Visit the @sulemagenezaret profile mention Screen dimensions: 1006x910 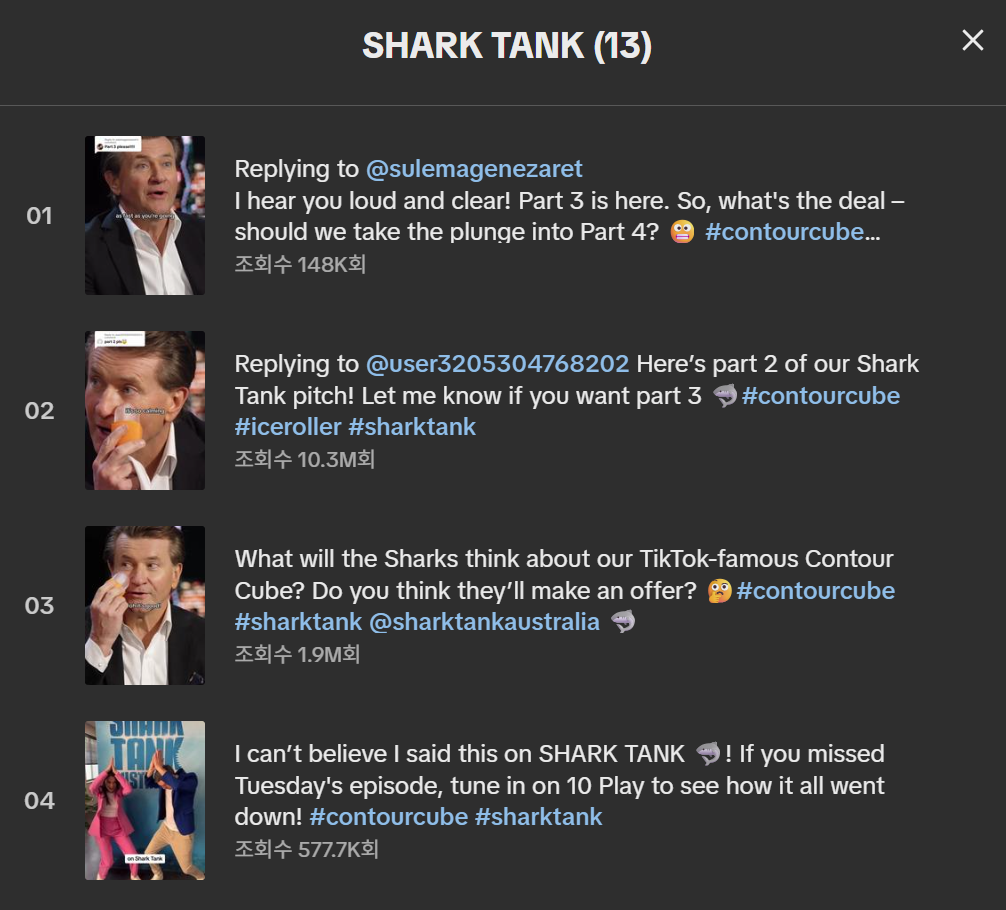pos(474,169)
